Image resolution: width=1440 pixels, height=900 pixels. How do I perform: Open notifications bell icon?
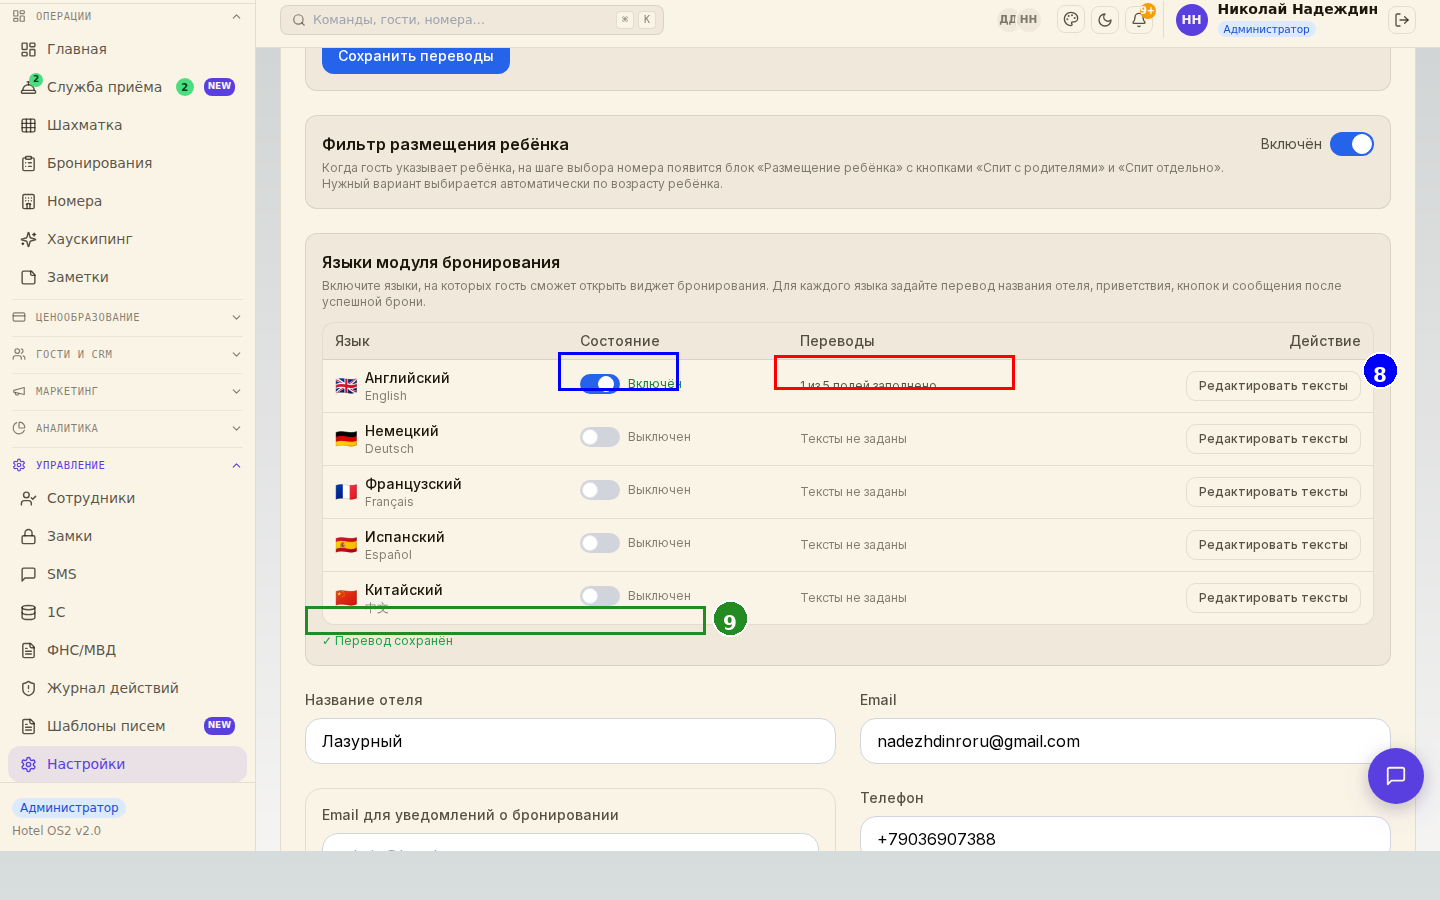click(1139, 19)
